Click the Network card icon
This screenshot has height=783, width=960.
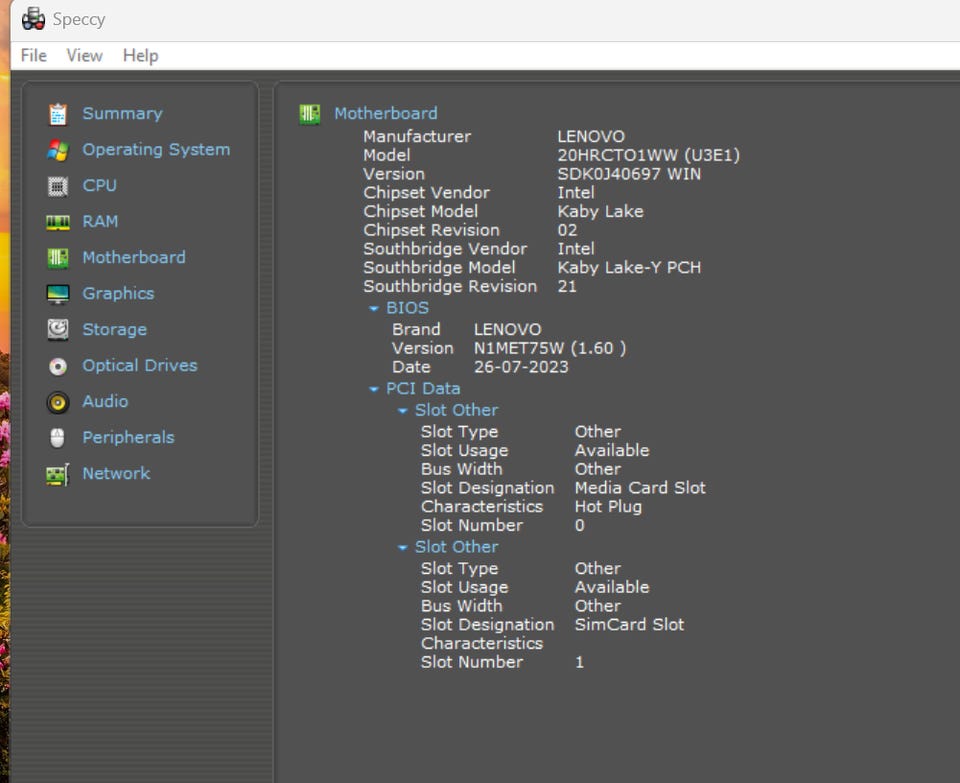coord(58,474)
